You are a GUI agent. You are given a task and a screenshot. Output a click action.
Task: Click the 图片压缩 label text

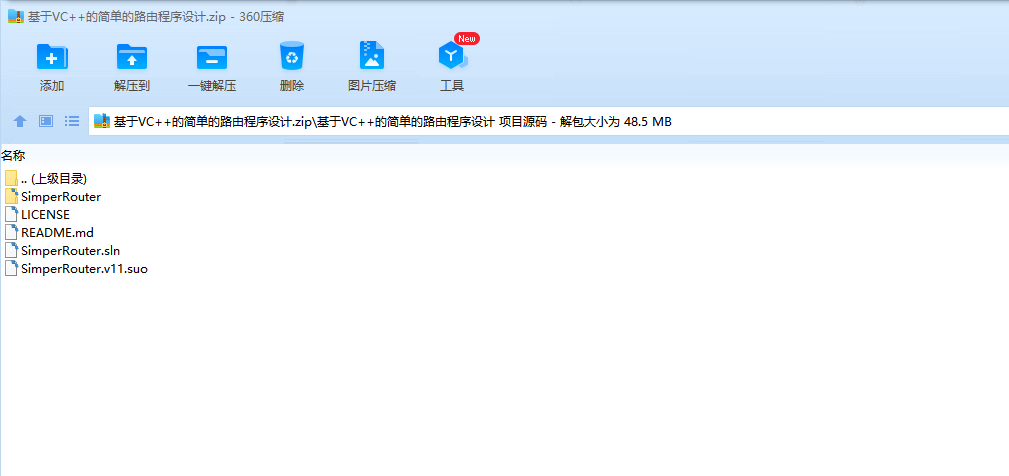pyautogui.click(x=372, y=86)
